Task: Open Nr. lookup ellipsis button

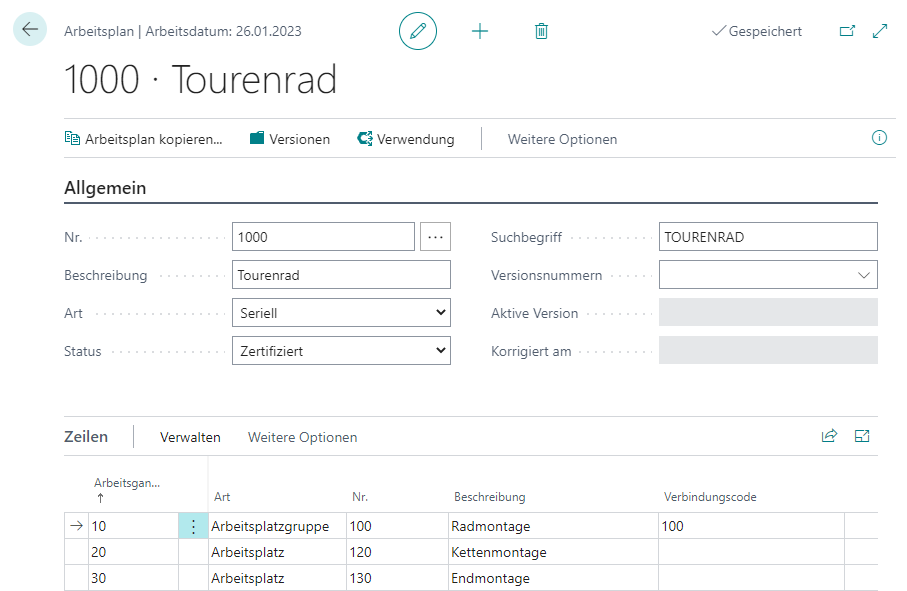Action: [435, 237]
